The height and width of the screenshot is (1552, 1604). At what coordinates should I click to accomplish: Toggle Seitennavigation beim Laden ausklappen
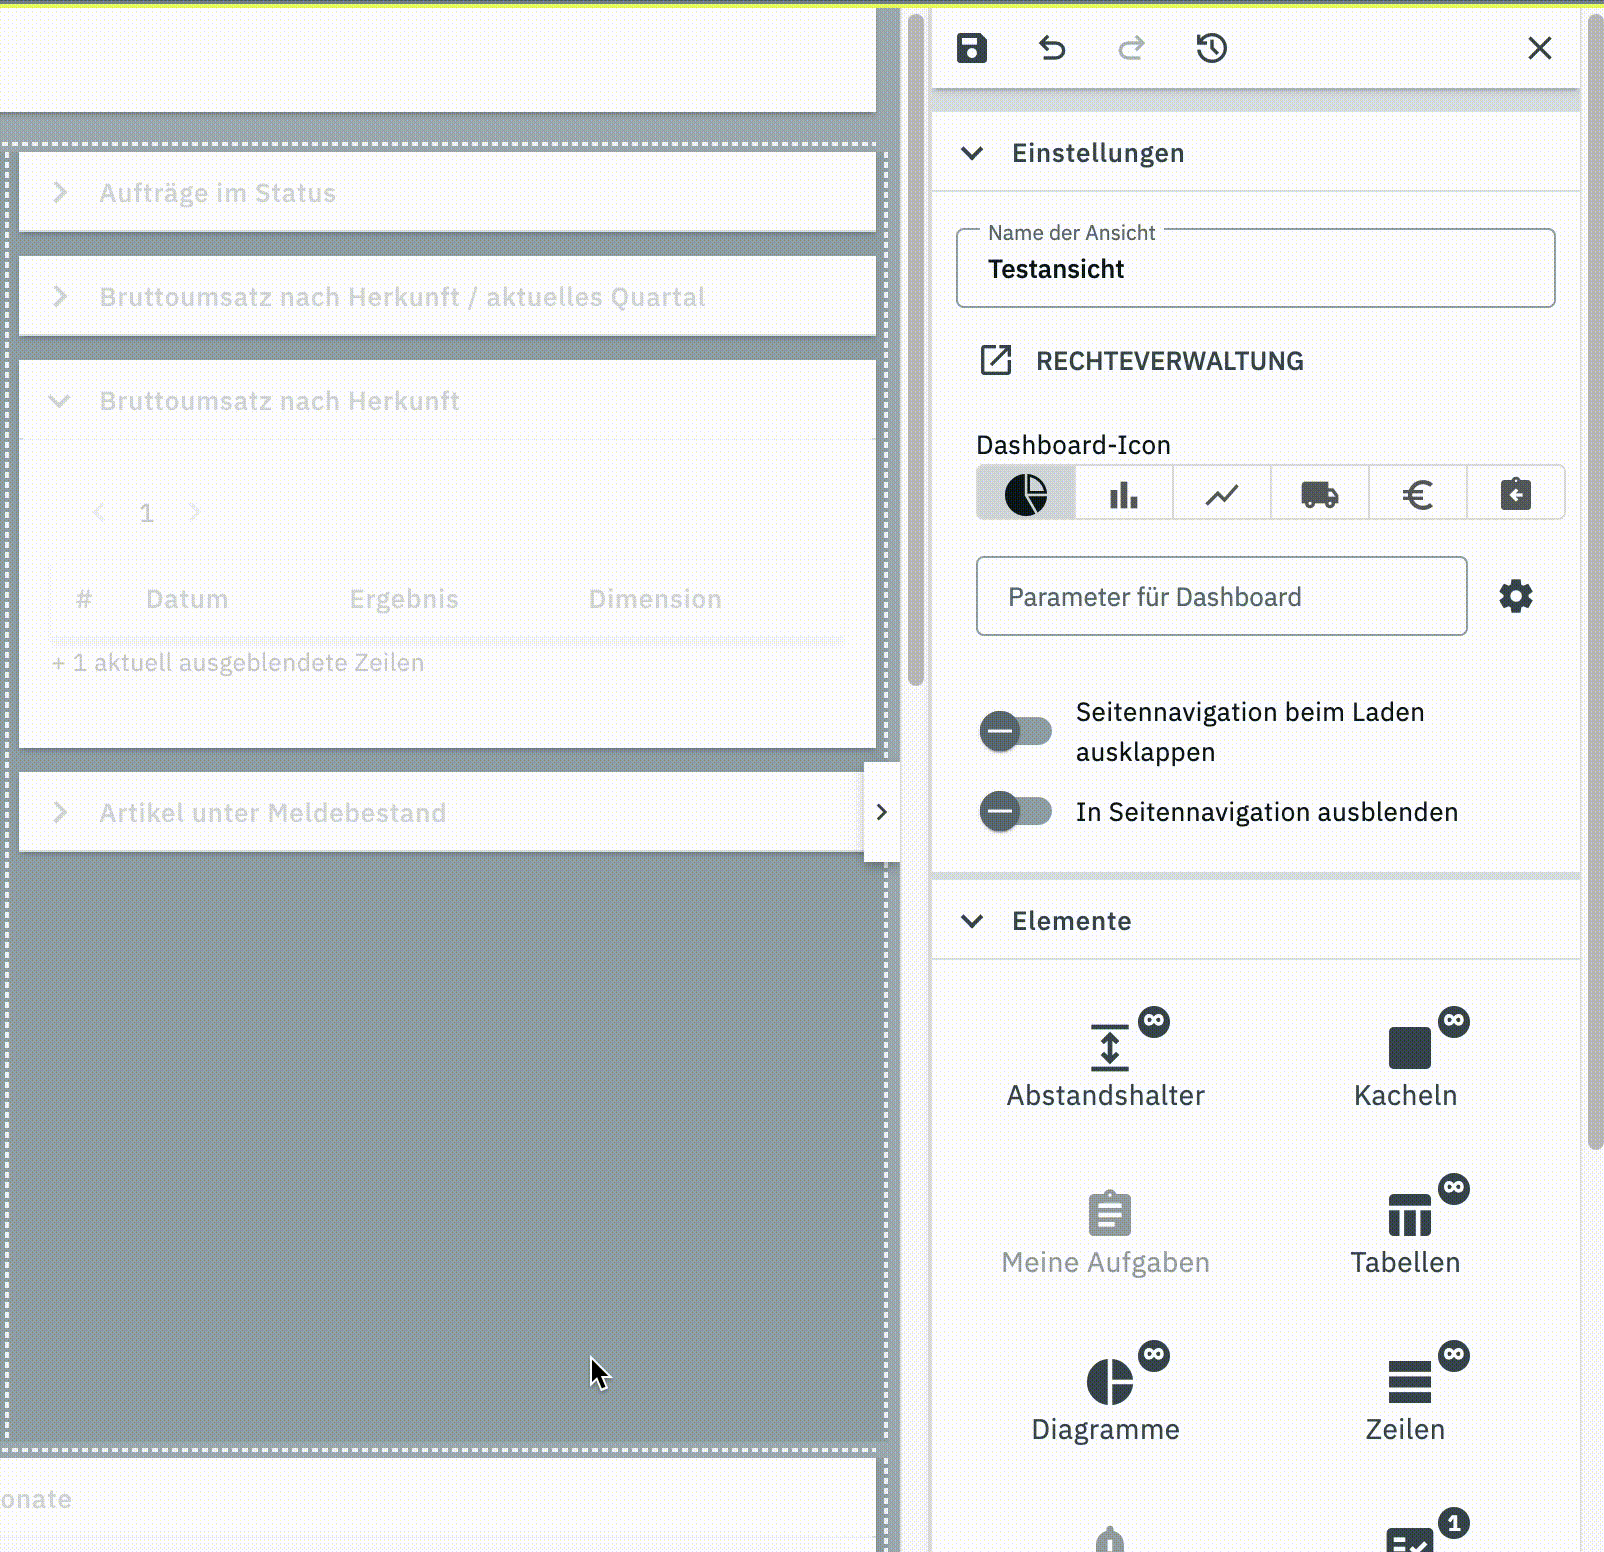(1015, 731)
